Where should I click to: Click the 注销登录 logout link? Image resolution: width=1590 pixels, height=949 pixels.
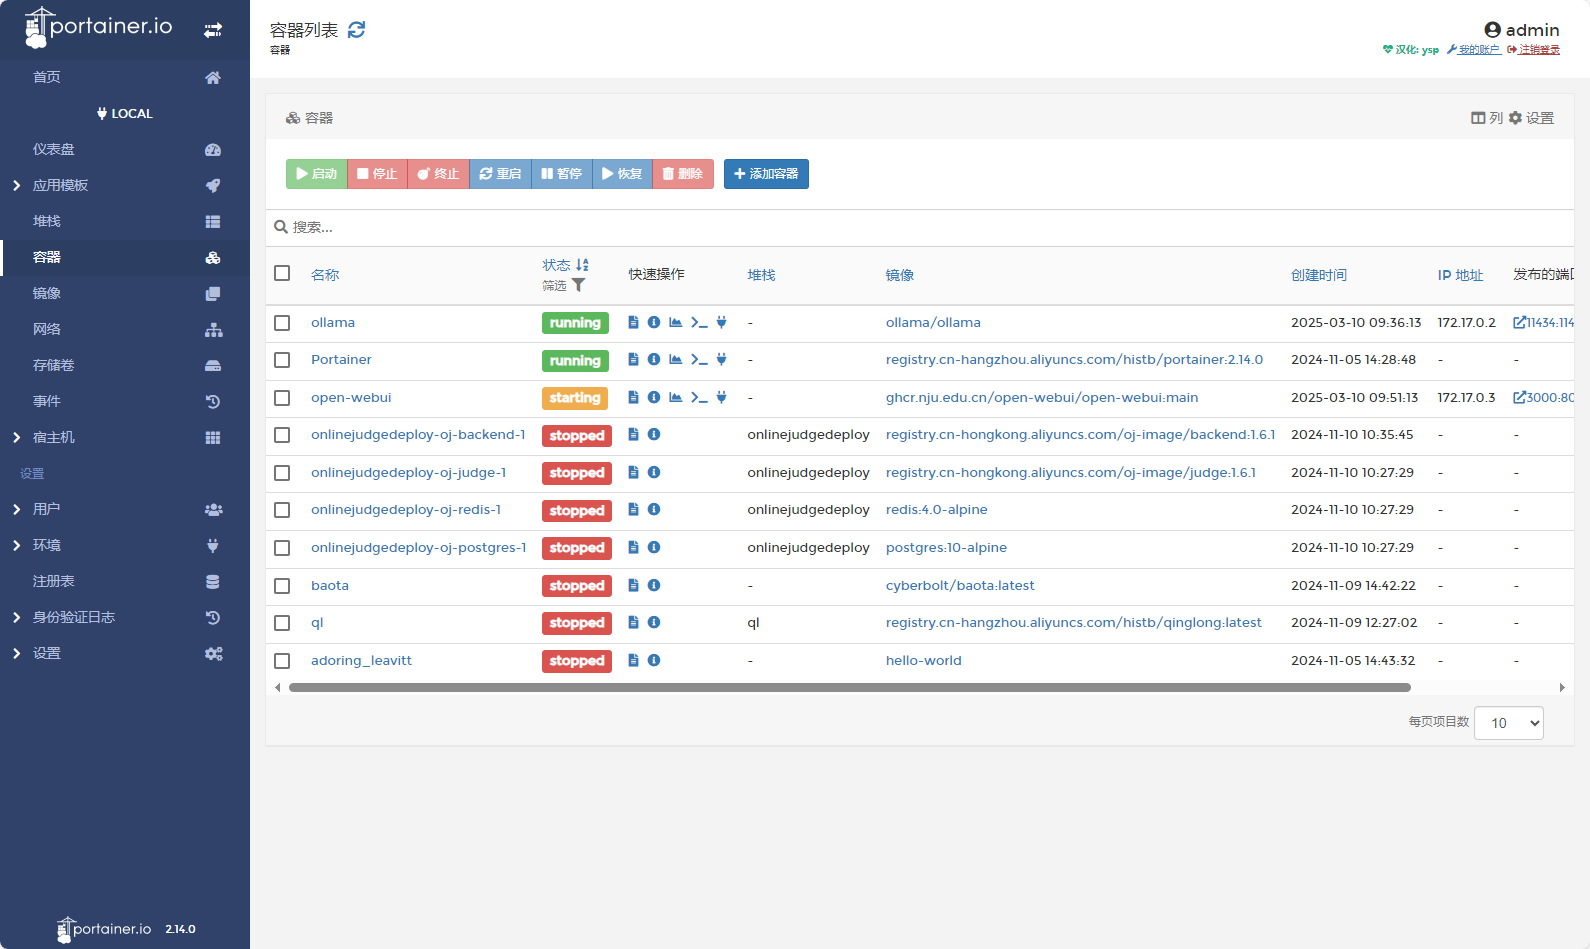click(x=1534, y=50)
